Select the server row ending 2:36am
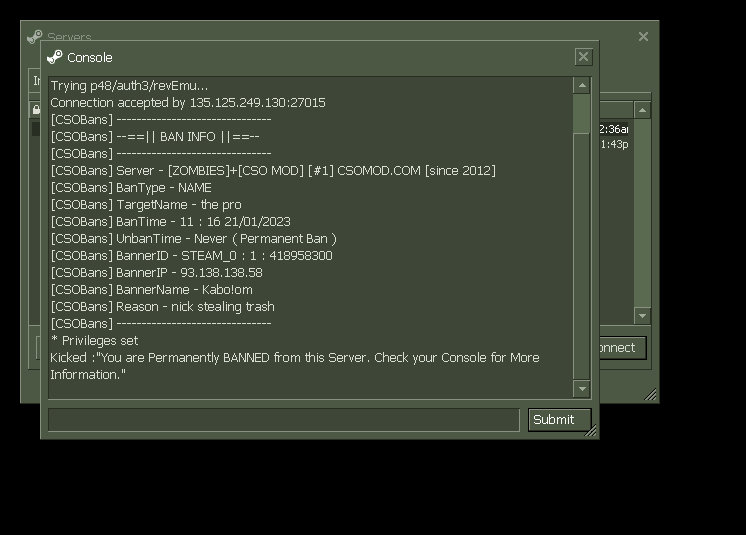This screenshot has width=746, height=535. tap(613, 129)
